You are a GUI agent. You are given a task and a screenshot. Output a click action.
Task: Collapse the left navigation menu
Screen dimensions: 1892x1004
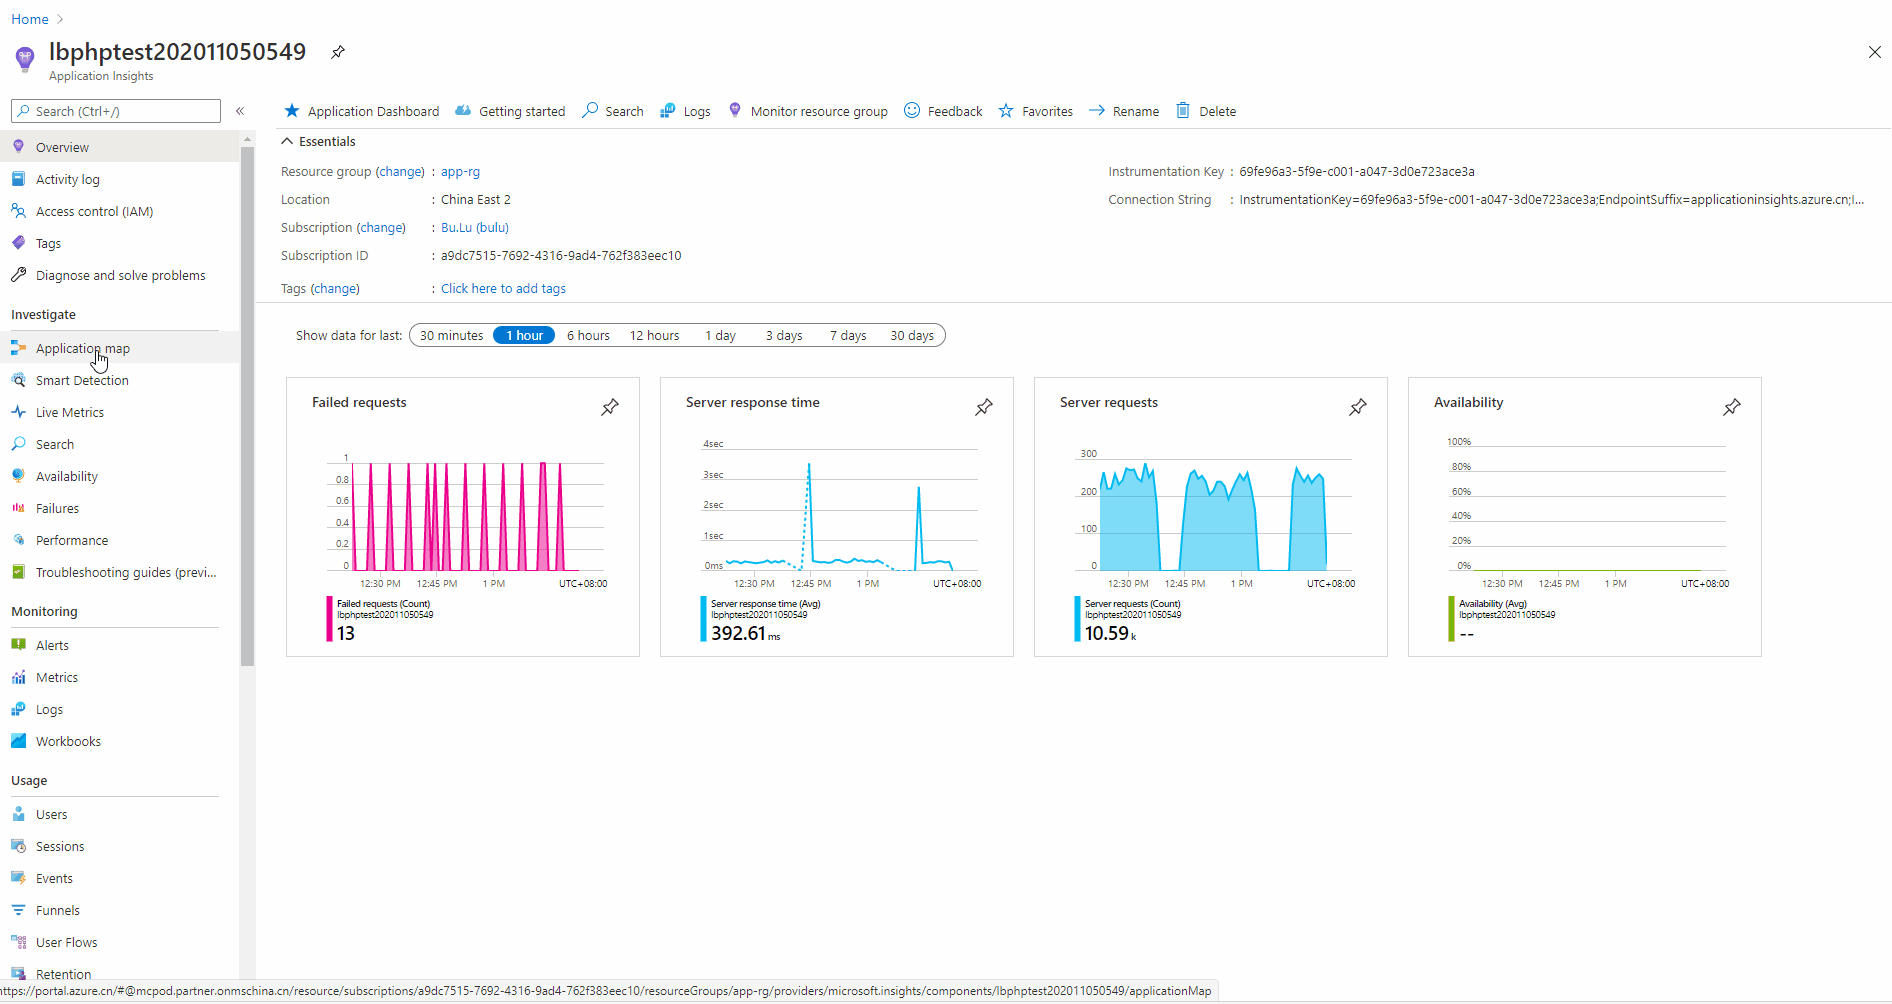point(240,111)
